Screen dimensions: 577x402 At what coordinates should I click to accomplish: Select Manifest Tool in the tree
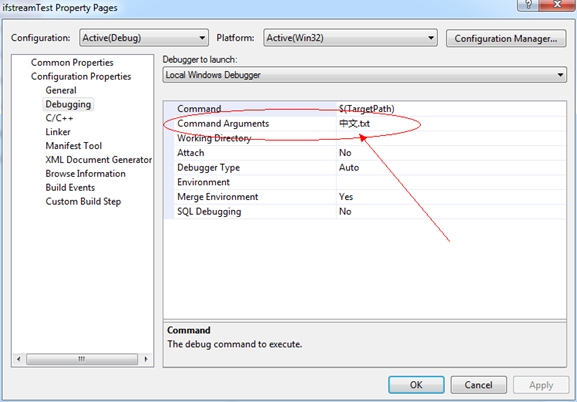74,146
